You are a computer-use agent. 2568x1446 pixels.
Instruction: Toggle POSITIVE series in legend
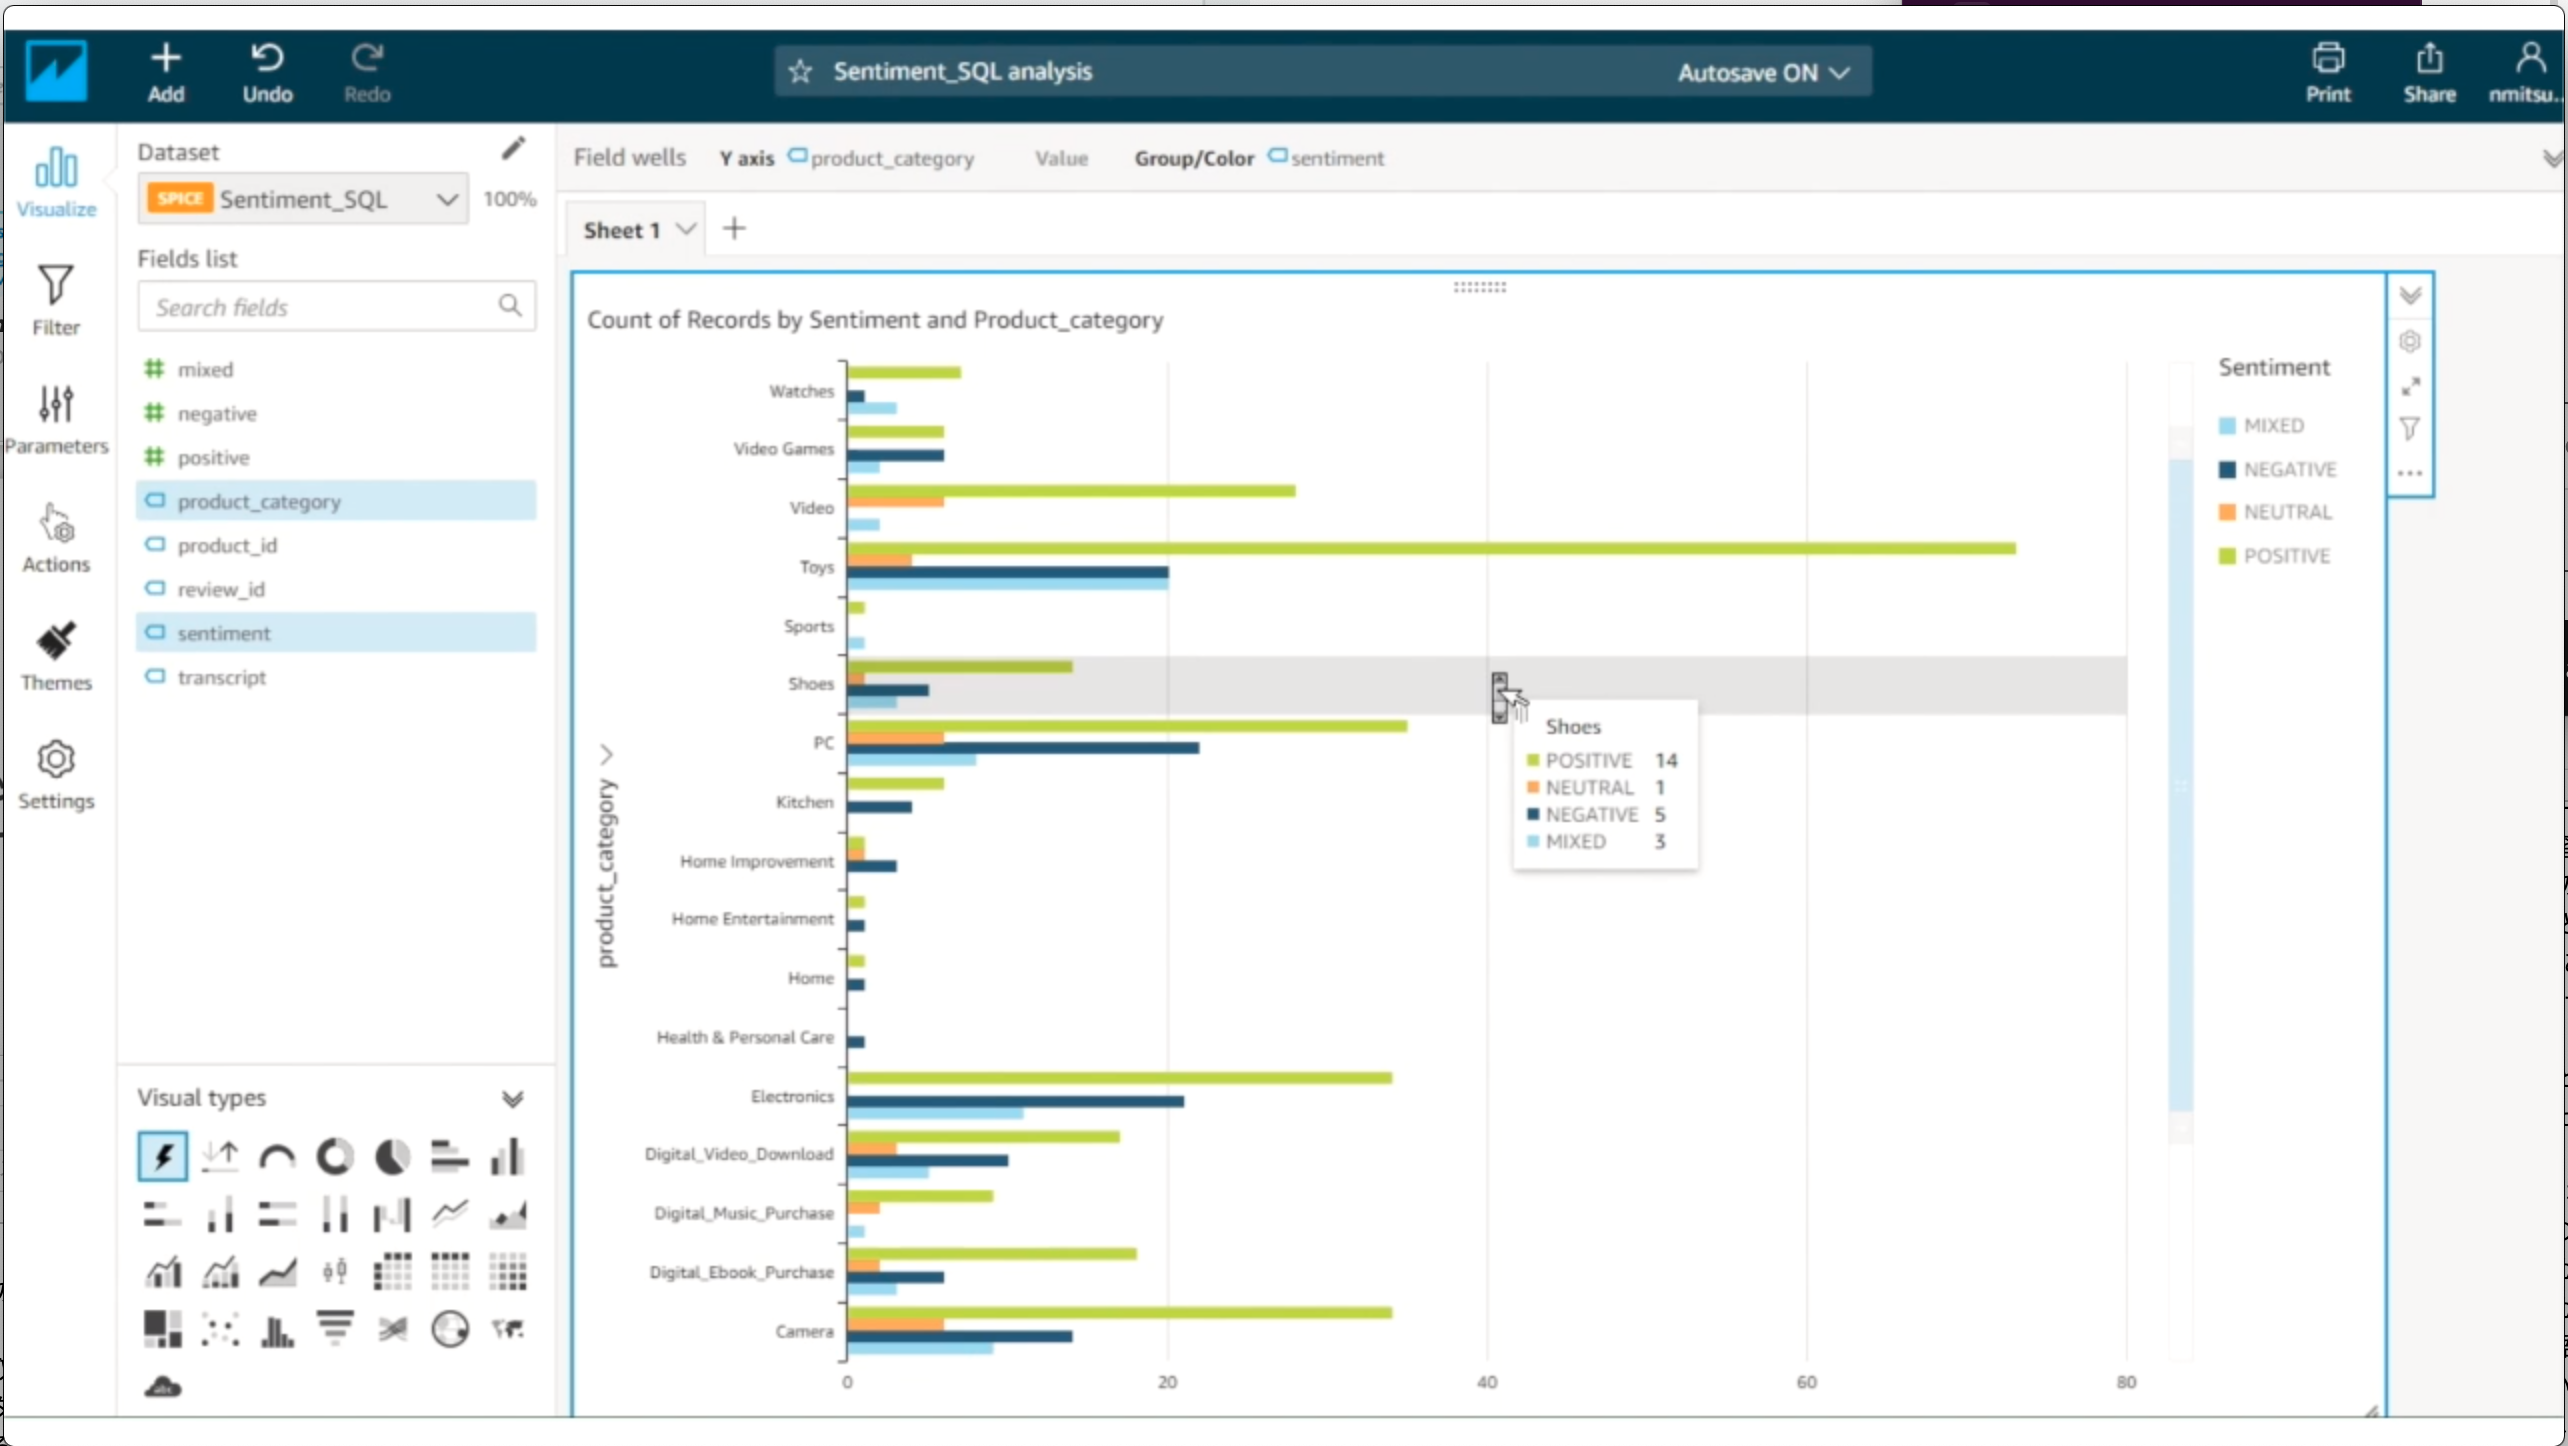[x=2285, y=556]
